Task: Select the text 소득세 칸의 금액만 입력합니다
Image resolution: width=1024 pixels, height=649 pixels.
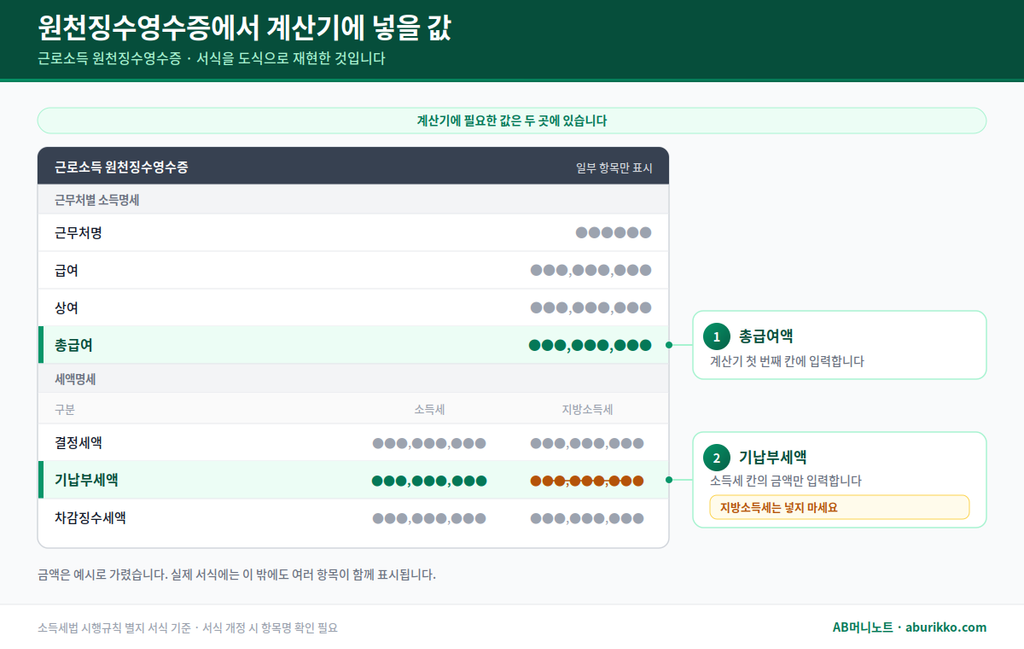Action: [x=786, y=481]
